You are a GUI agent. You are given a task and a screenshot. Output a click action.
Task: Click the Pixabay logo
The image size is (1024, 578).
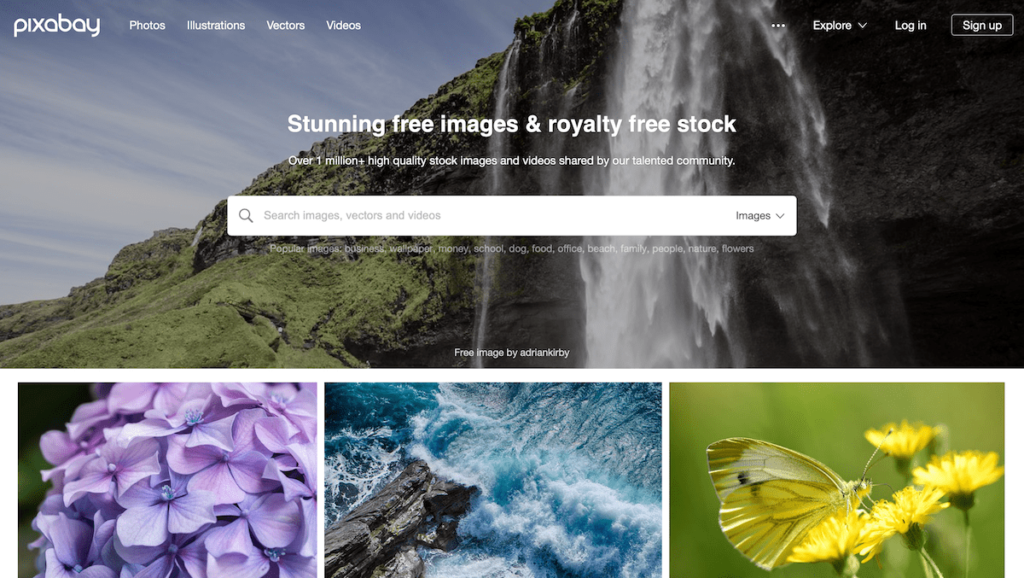(57, 25)
